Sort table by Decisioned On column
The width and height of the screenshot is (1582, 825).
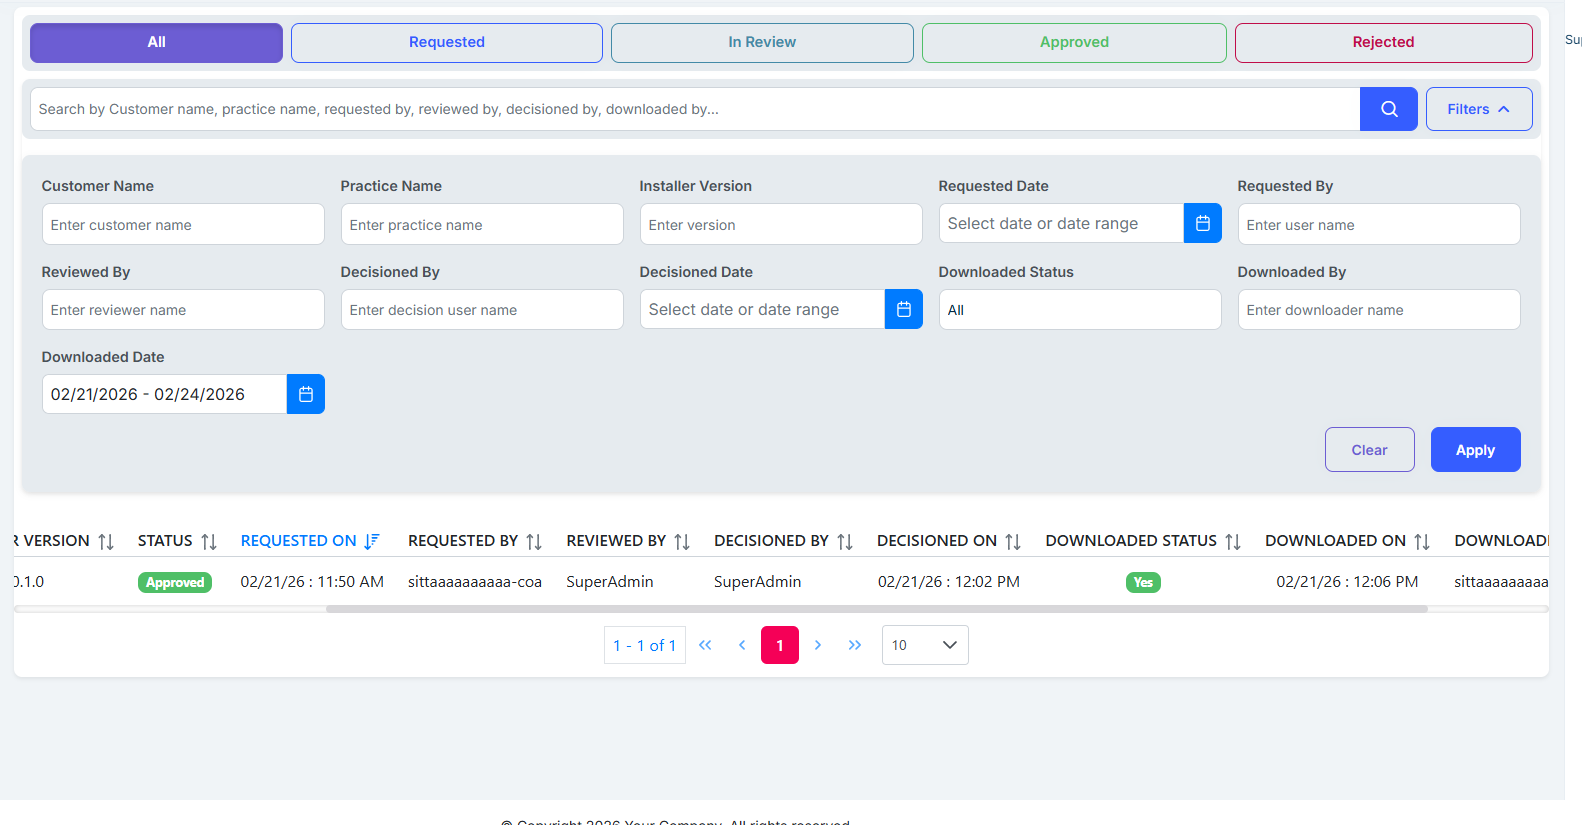pos(1012,542)
